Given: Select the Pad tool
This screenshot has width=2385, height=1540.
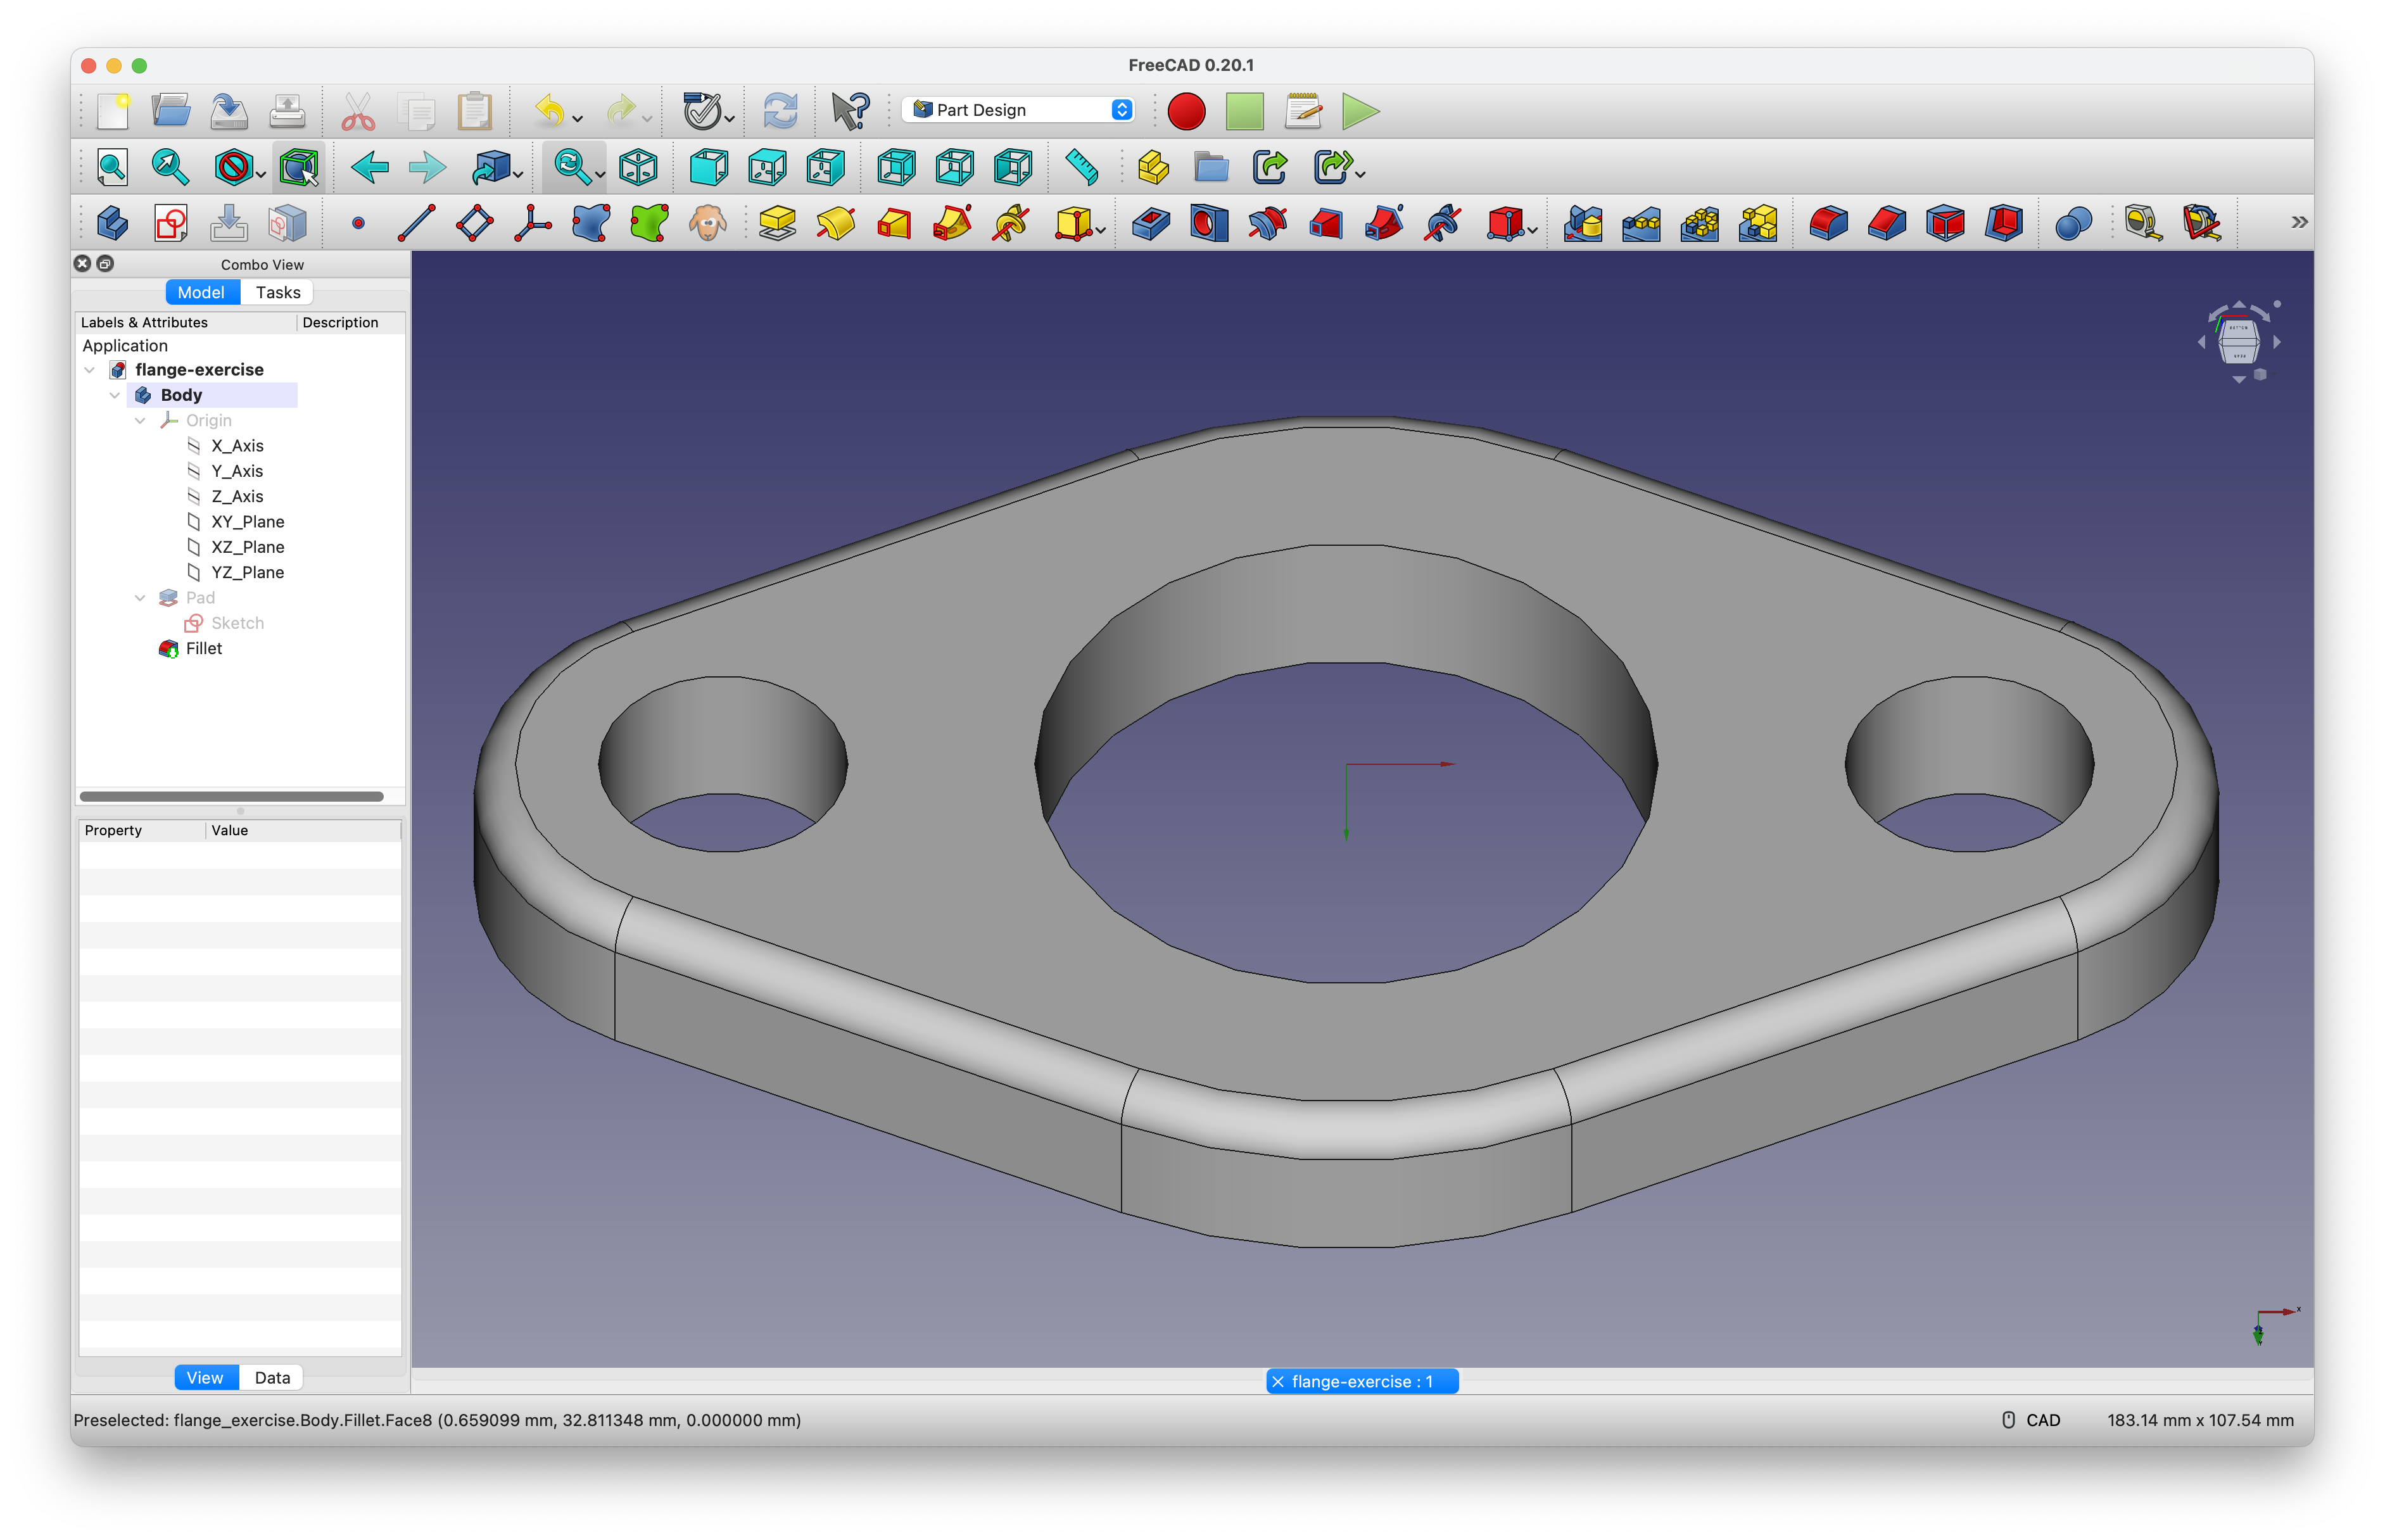Looking at the screenshot, I should [x=778, y=223].
